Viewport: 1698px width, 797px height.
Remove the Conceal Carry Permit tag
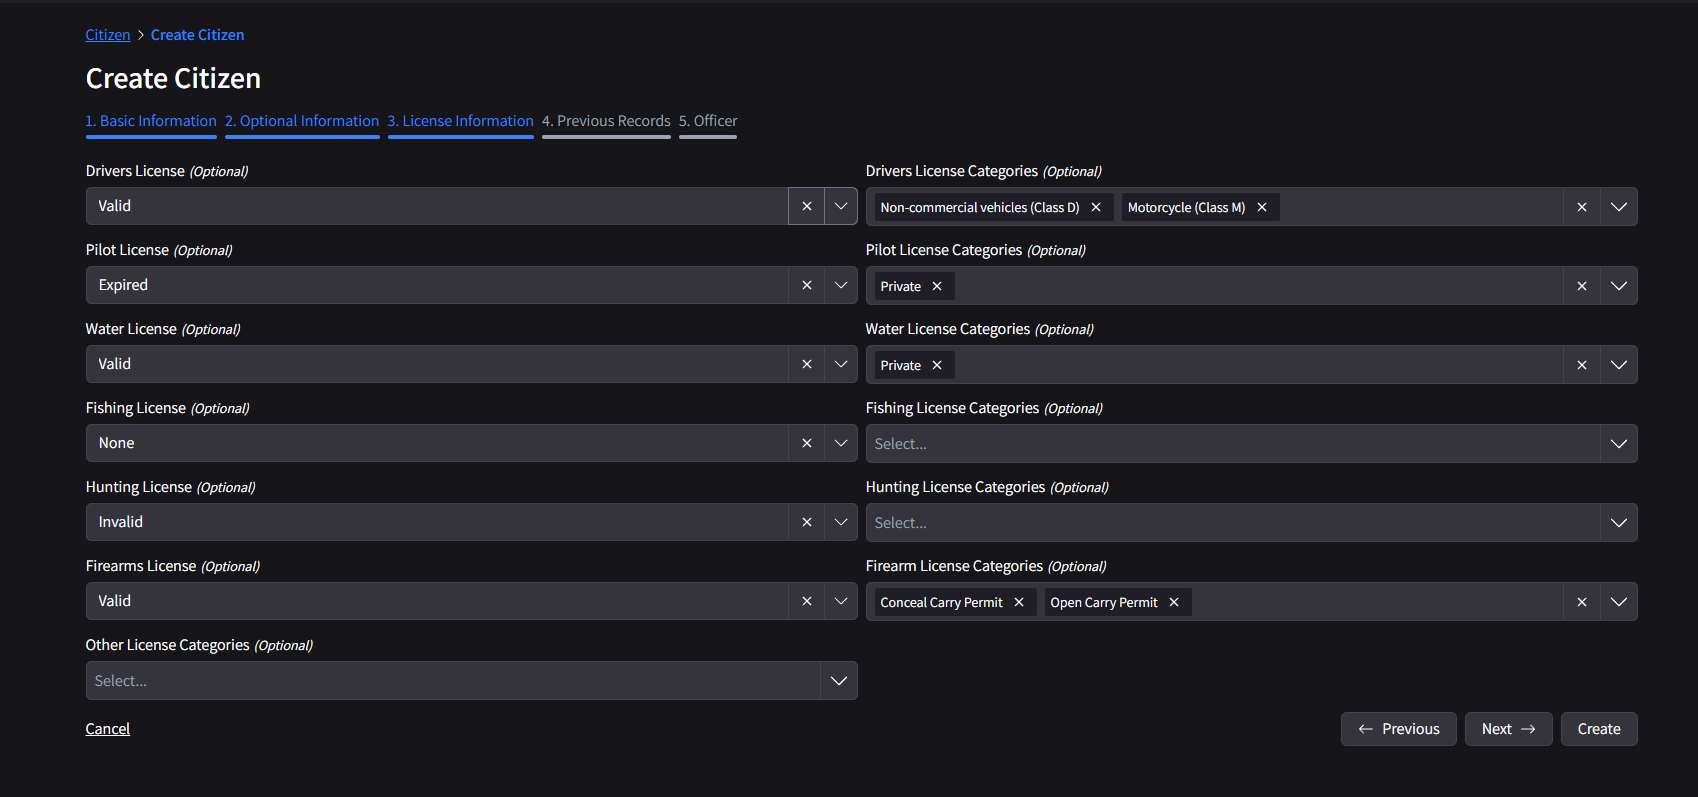tap(1019, 602)
